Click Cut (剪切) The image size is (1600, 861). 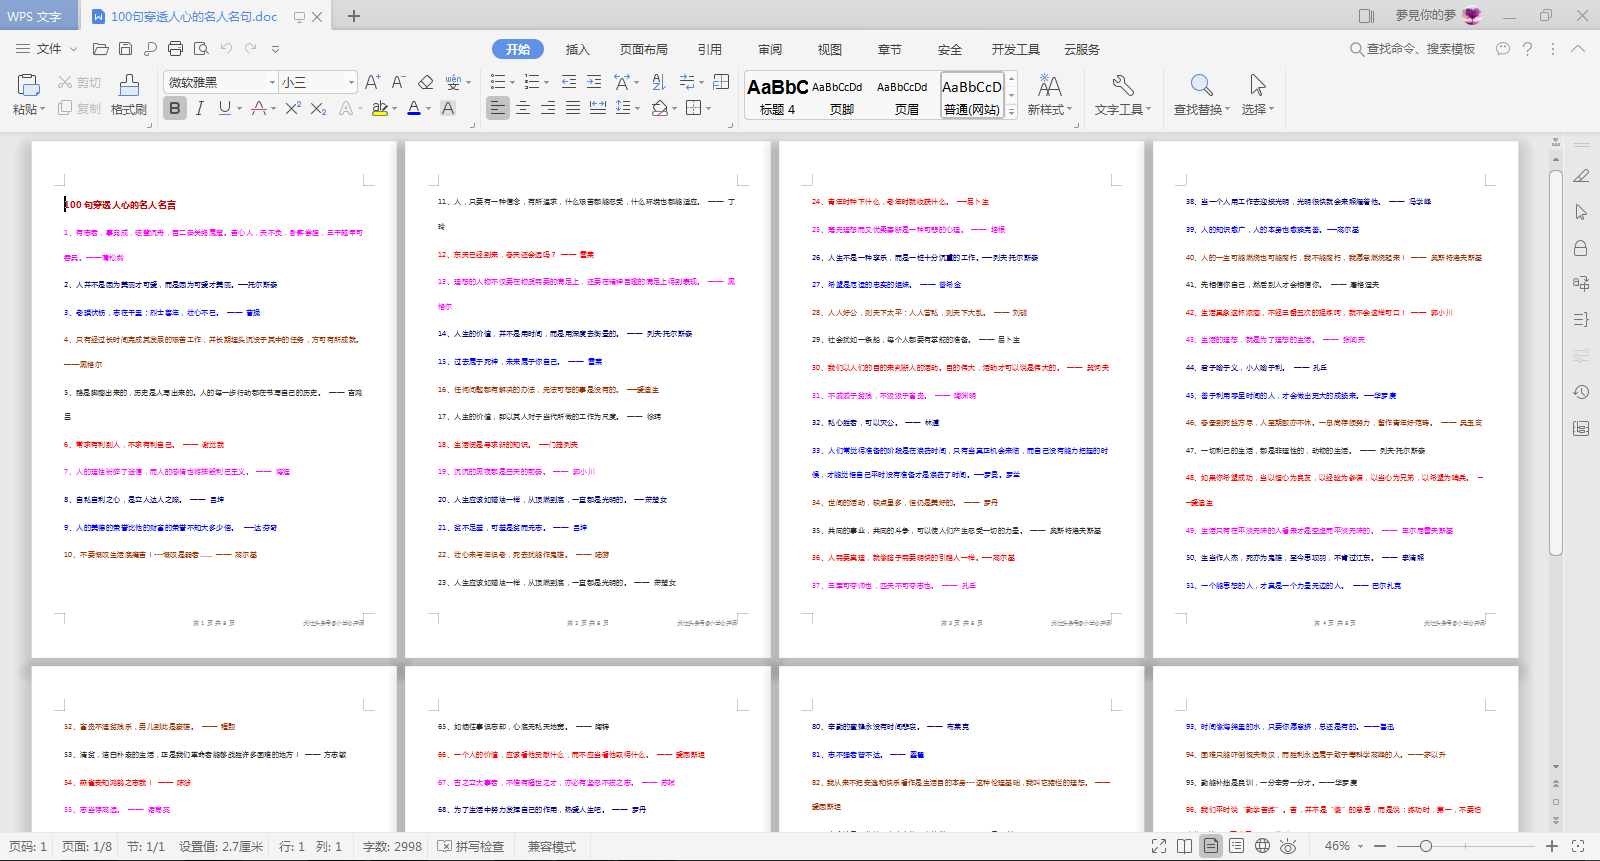click(79, 82)
